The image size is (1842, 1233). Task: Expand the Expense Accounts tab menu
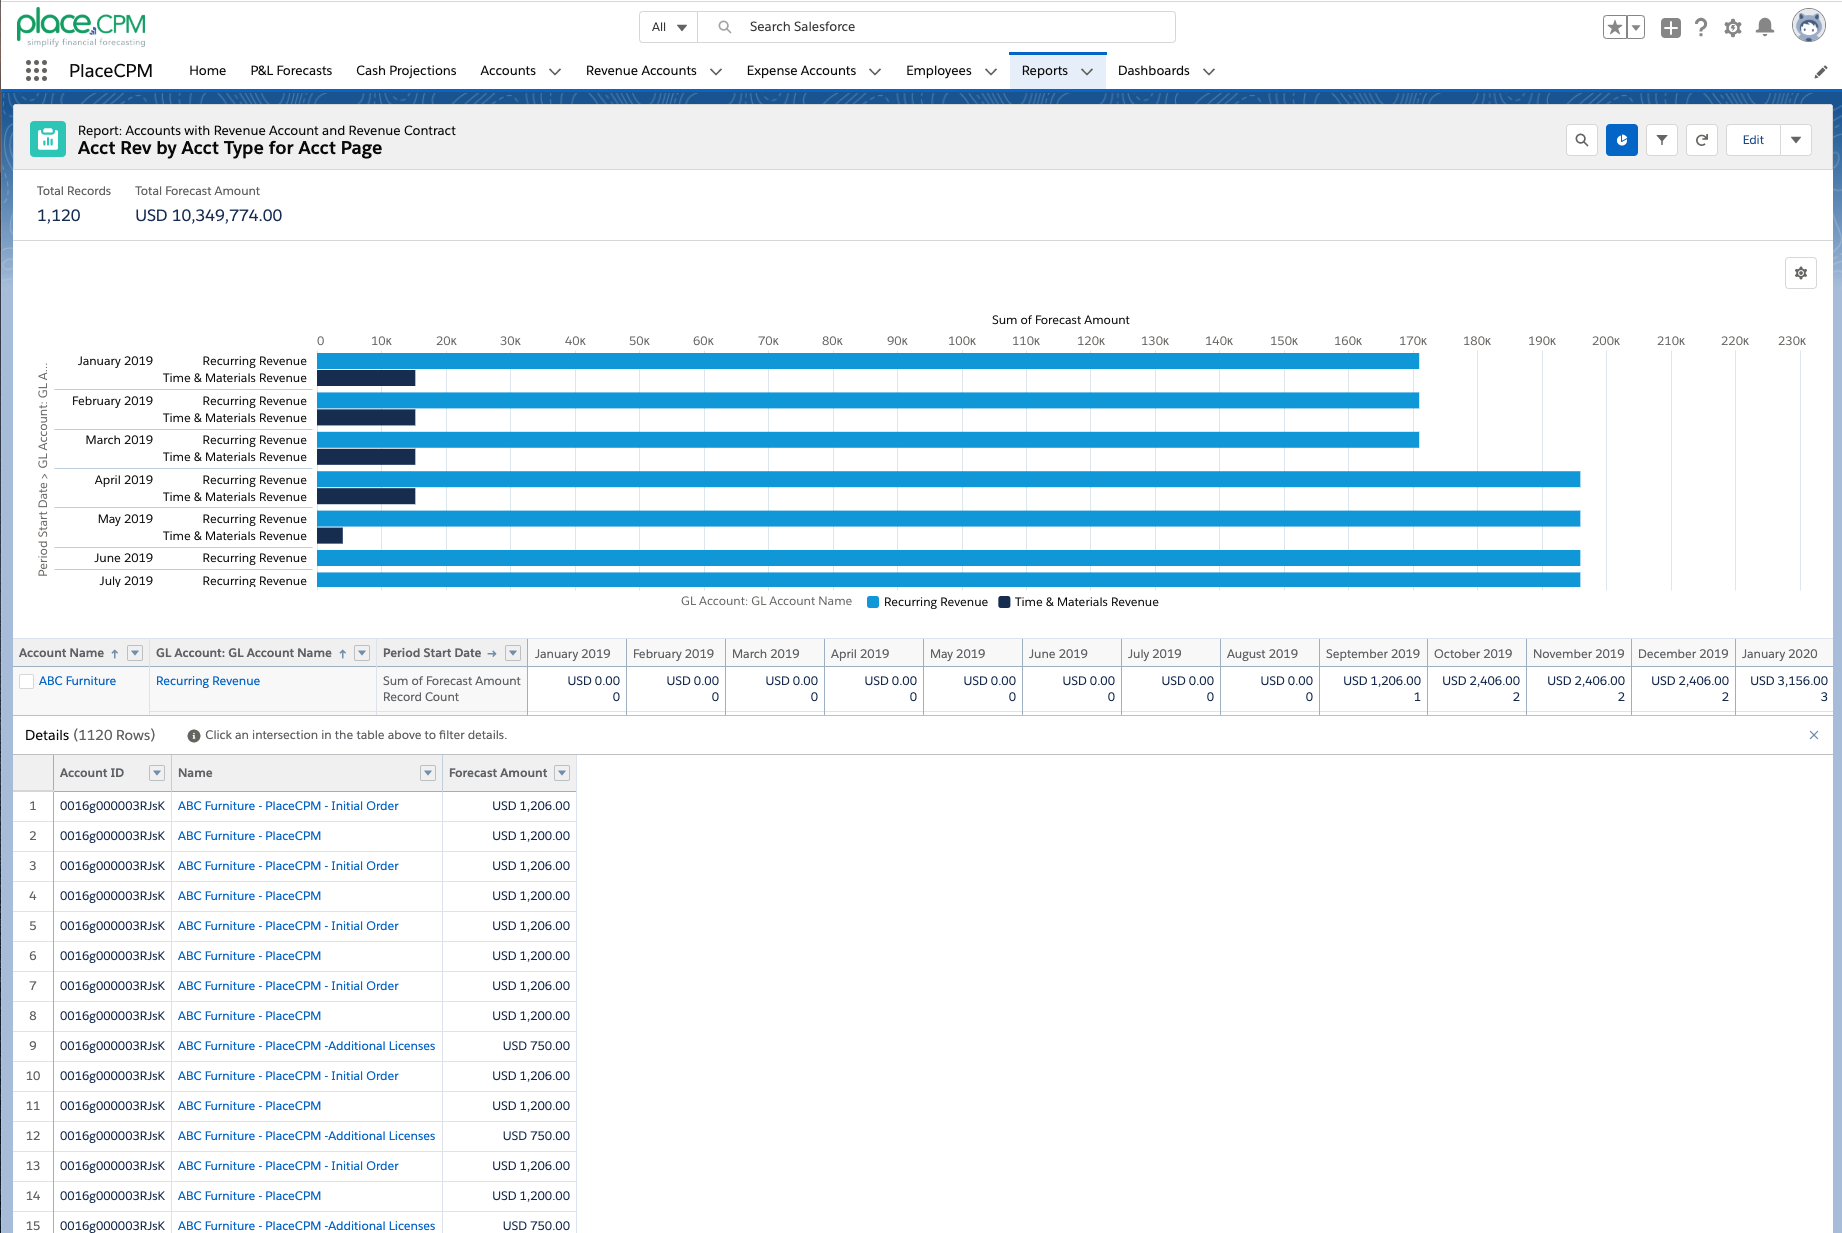875,71
